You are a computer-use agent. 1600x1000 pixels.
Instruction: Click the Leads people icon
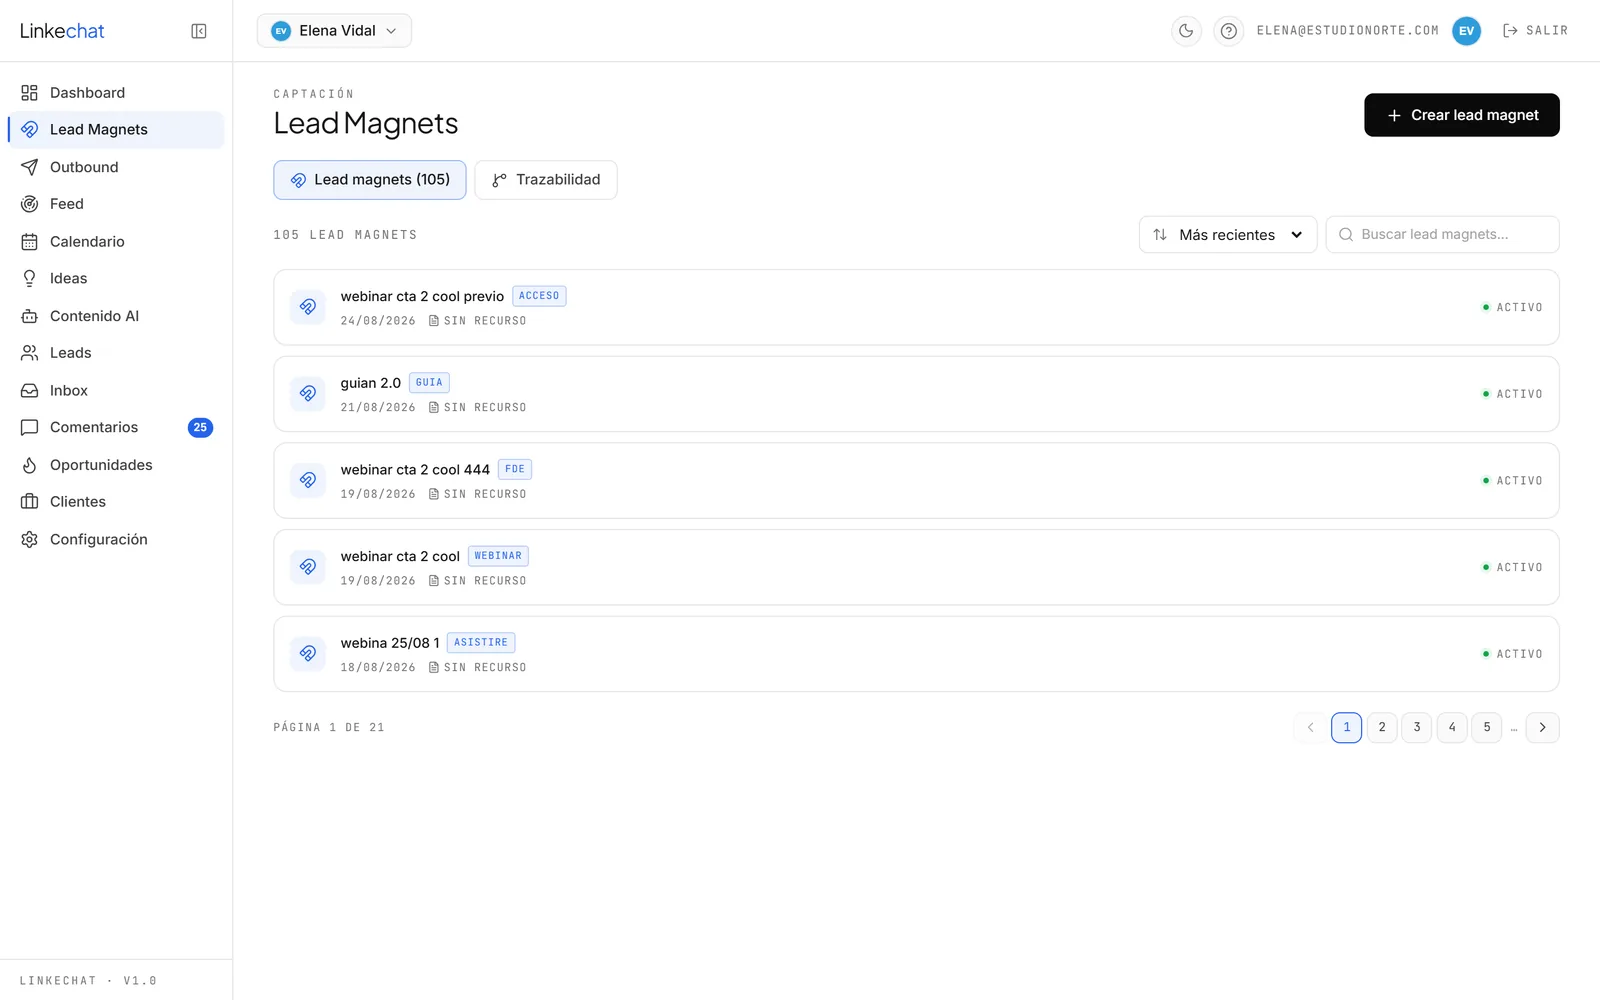[29, 353]
